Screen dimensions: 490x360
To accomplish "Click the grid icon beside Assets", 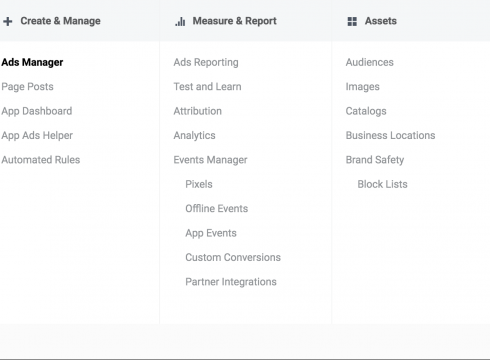I will coord(352,21).
